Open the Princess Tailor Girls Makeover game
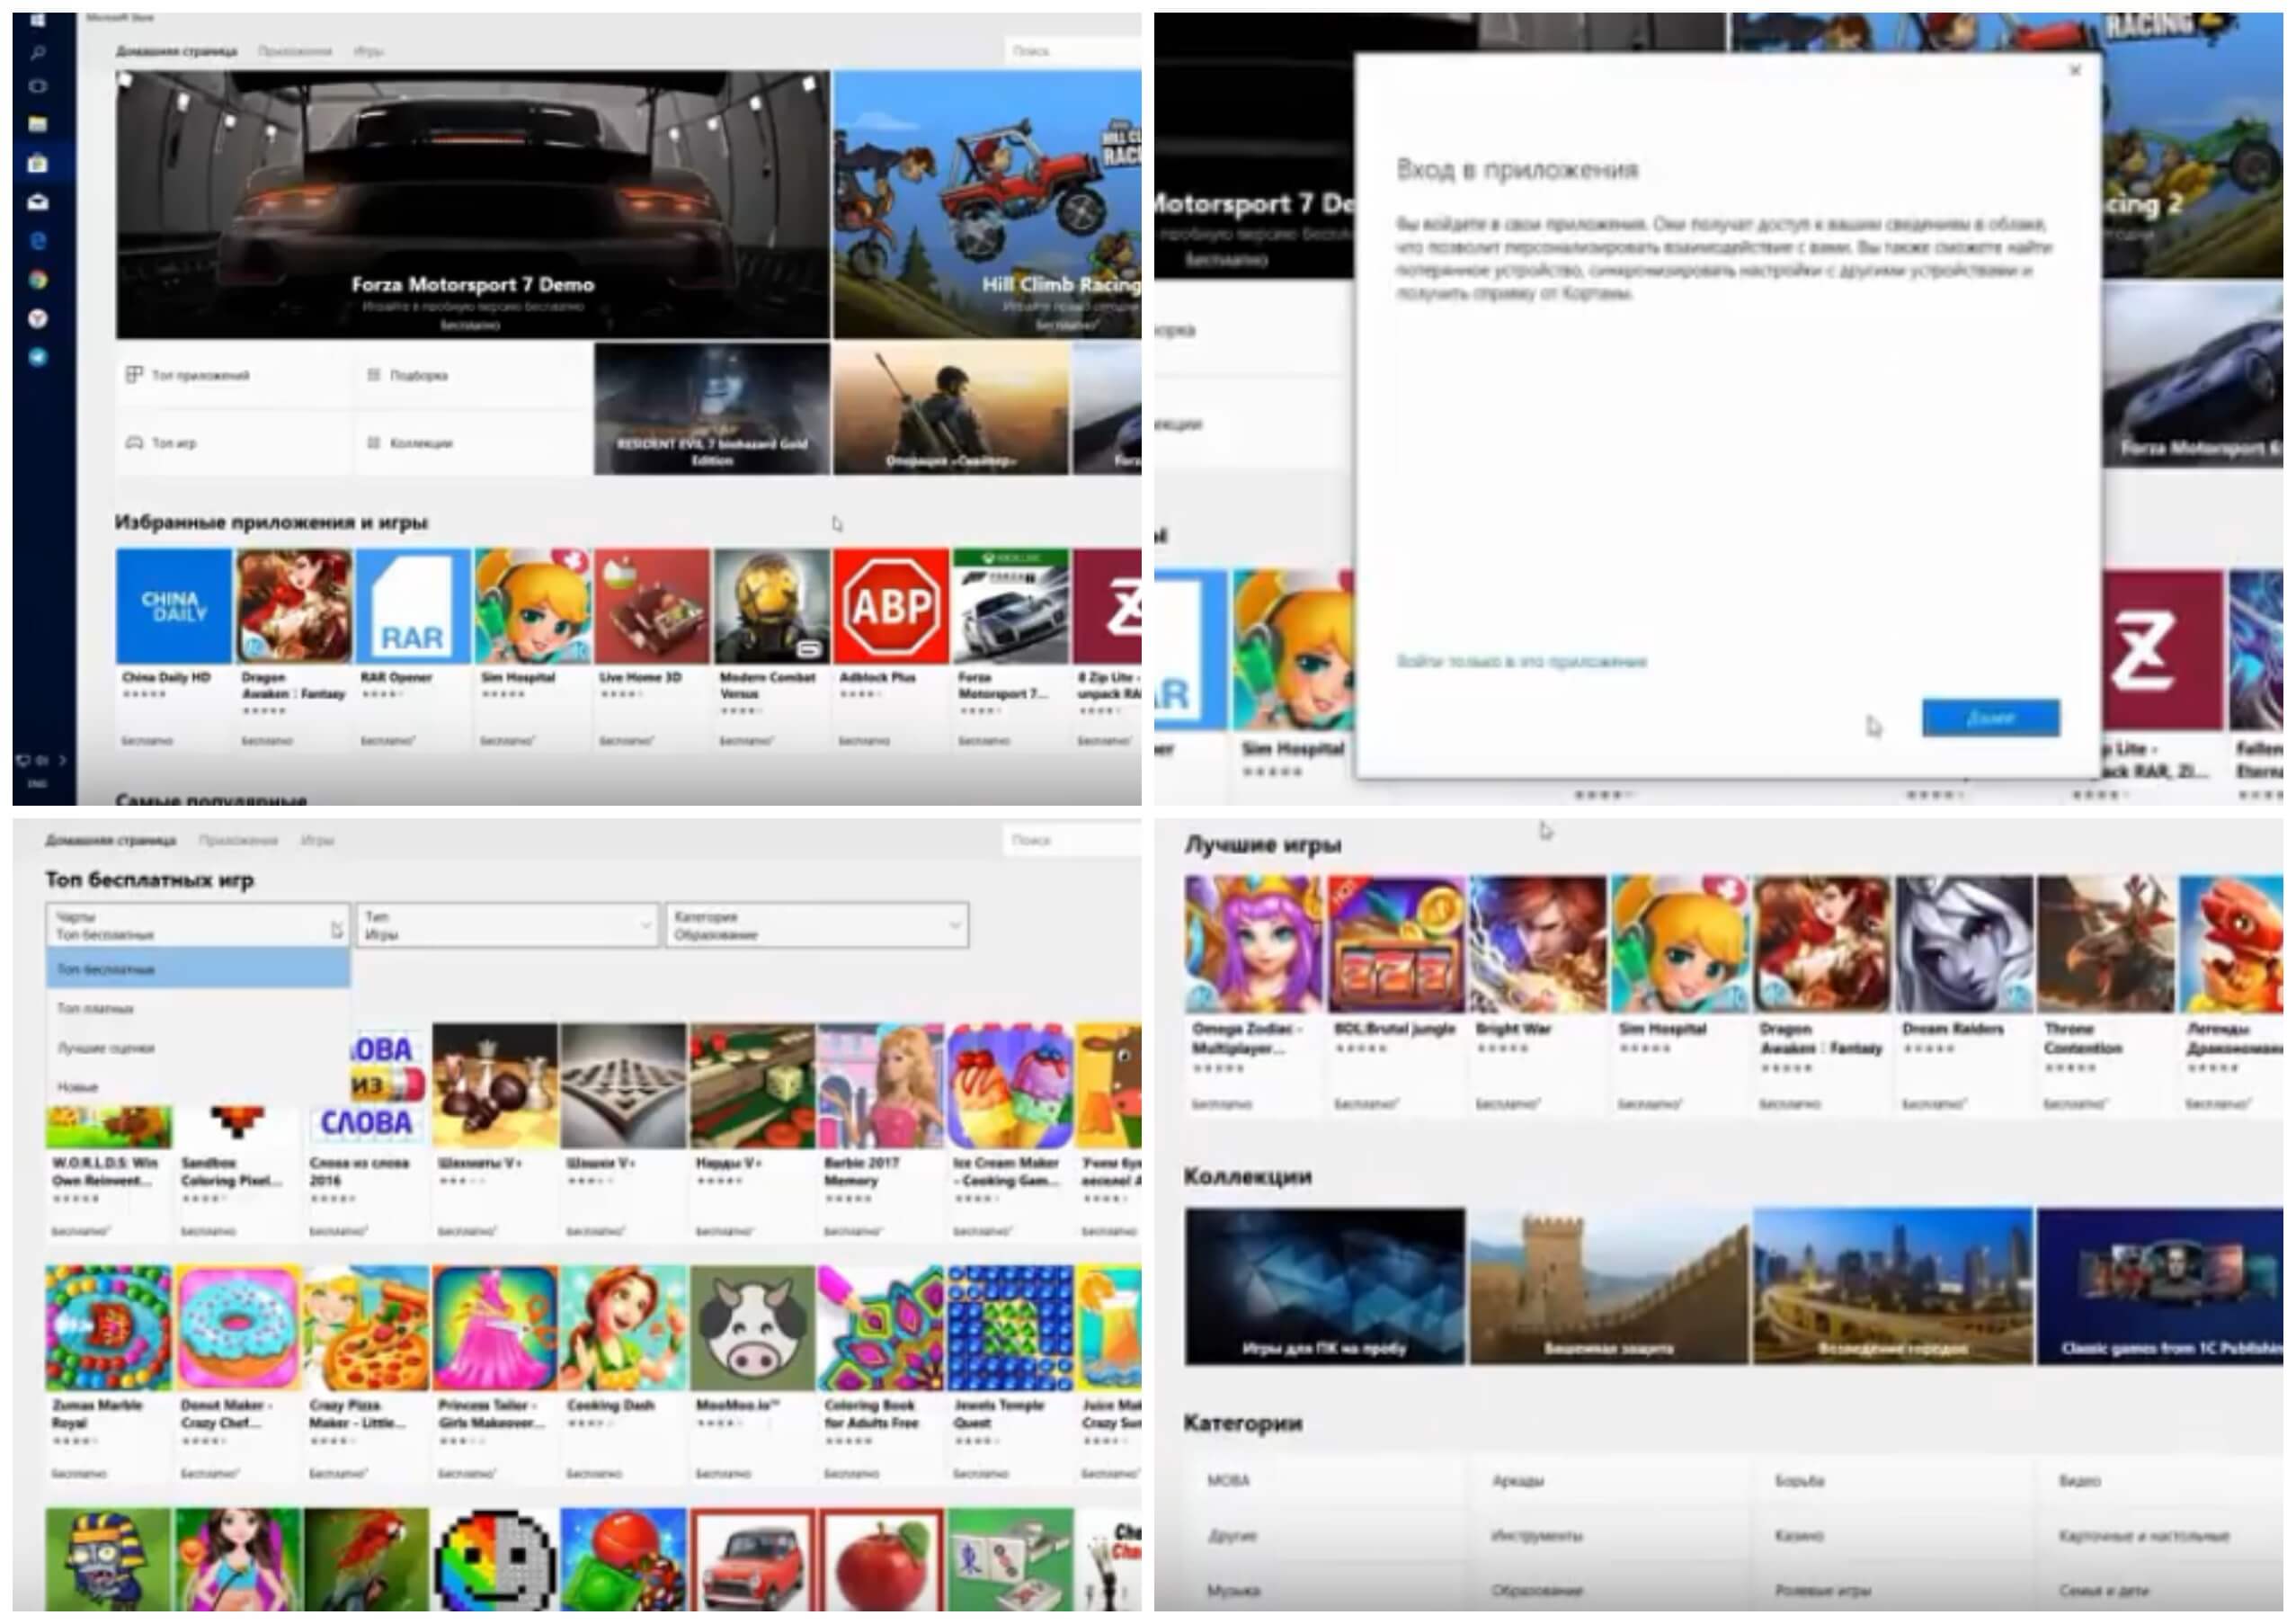This screenshot has width=2296, height=1624. pos(495,1374)
